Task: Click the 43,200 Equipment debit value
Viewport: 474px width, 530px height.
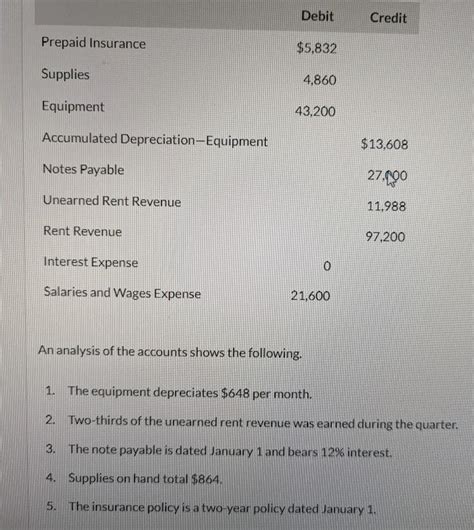Action: point(315,111)
